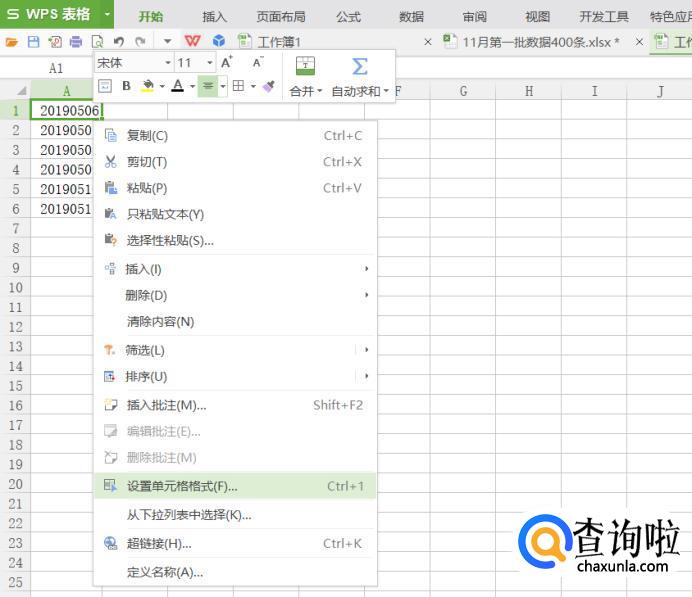This screenshot has height=597, width=692.
Task: Click the select-all corner triangle
Action: coord(21,91)
